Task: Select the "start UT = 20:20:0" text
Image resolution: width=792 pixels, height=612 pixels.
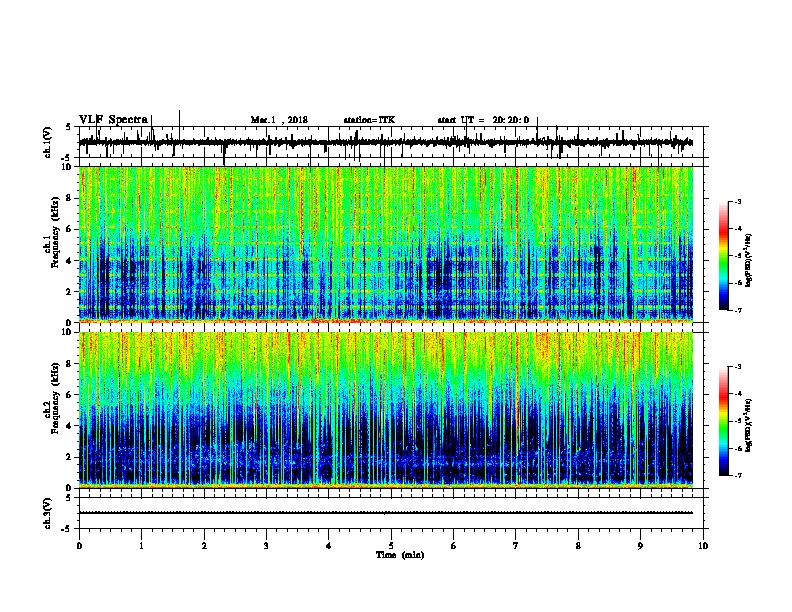Action: 483,120
